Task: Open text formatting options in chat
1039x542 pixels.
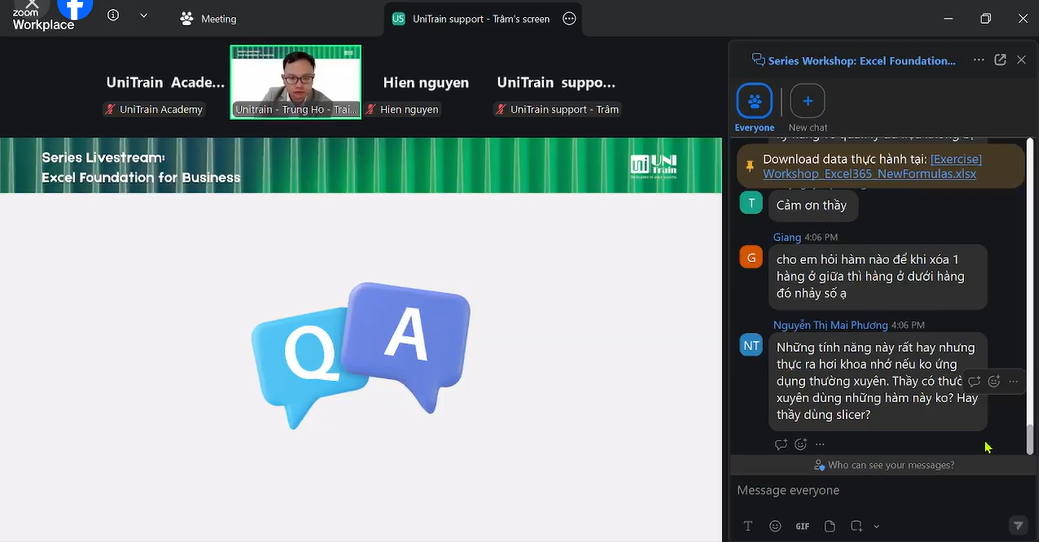Action: coord(747,526)
